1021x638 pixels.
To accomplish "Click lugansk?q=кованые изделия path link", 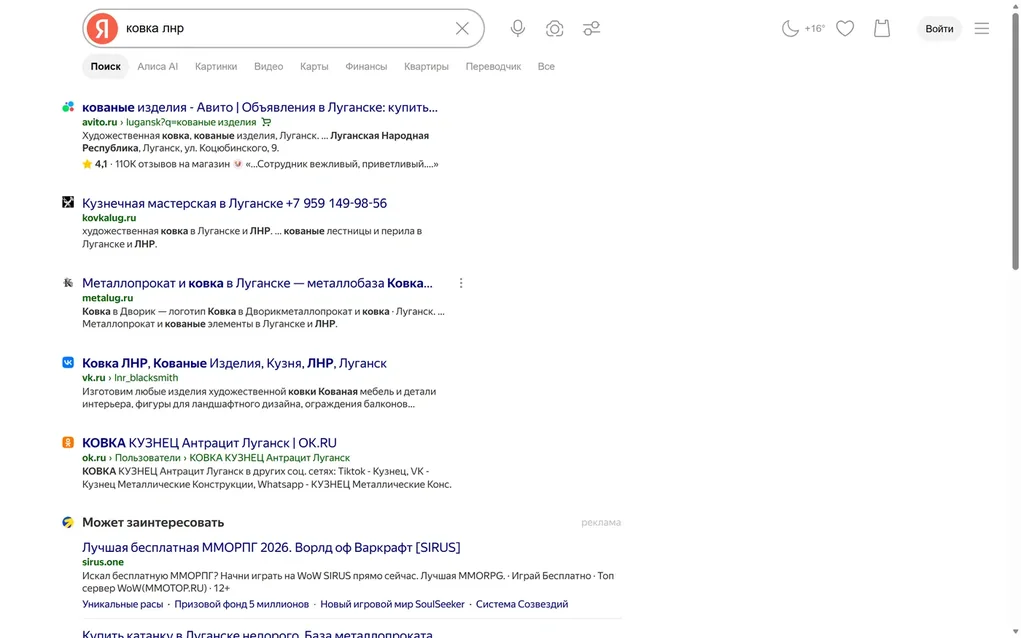I will coord(191,122).
